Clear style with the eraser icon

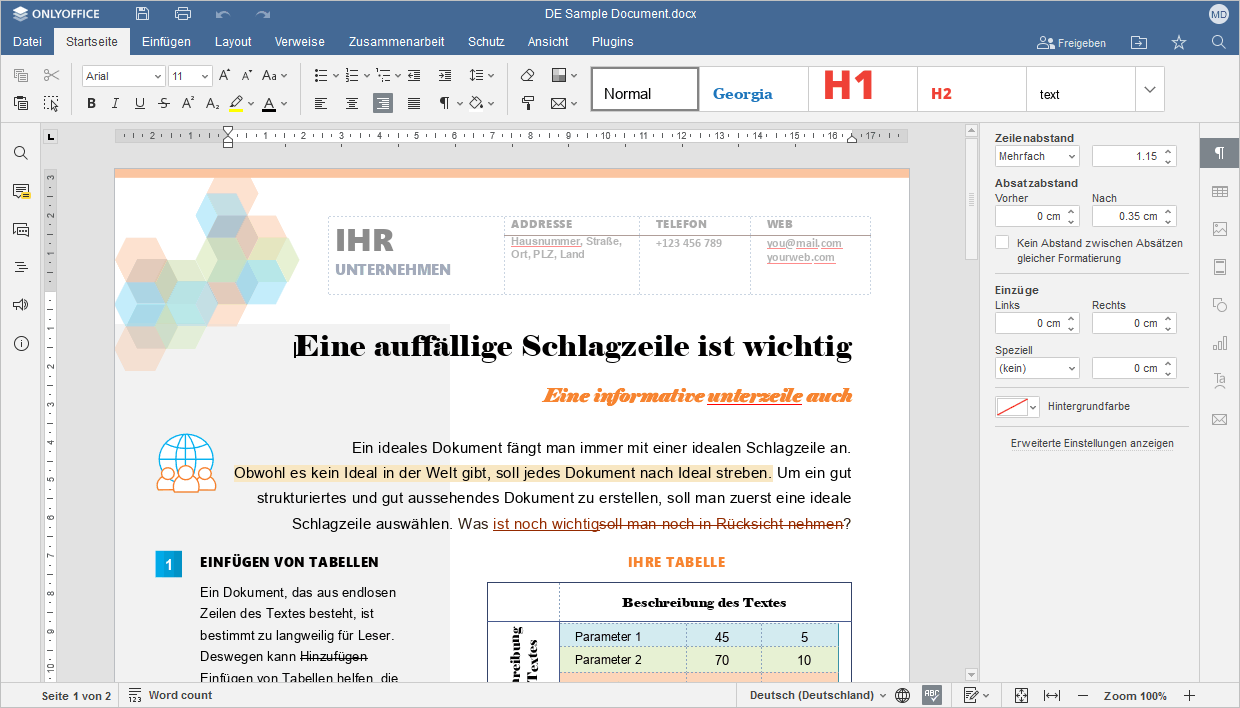528,75
